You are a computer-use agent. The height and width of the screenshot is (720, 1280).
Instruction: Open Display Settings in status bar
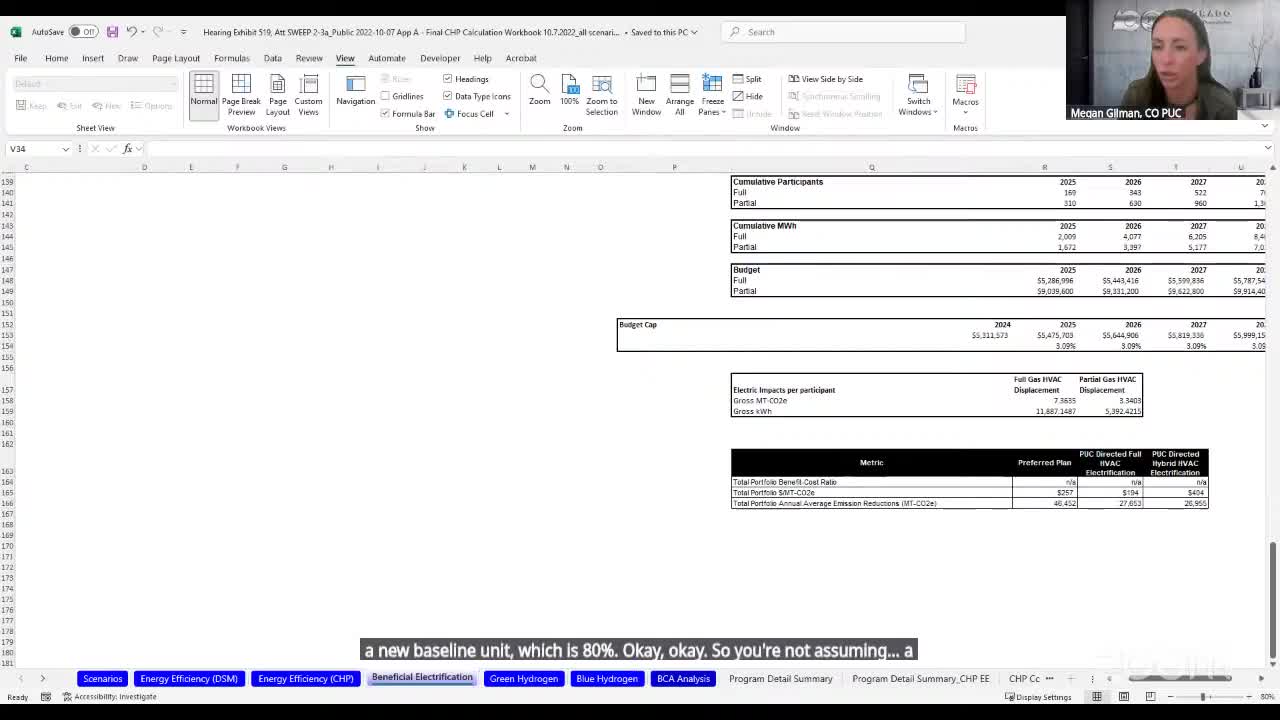coord(1038,697)
